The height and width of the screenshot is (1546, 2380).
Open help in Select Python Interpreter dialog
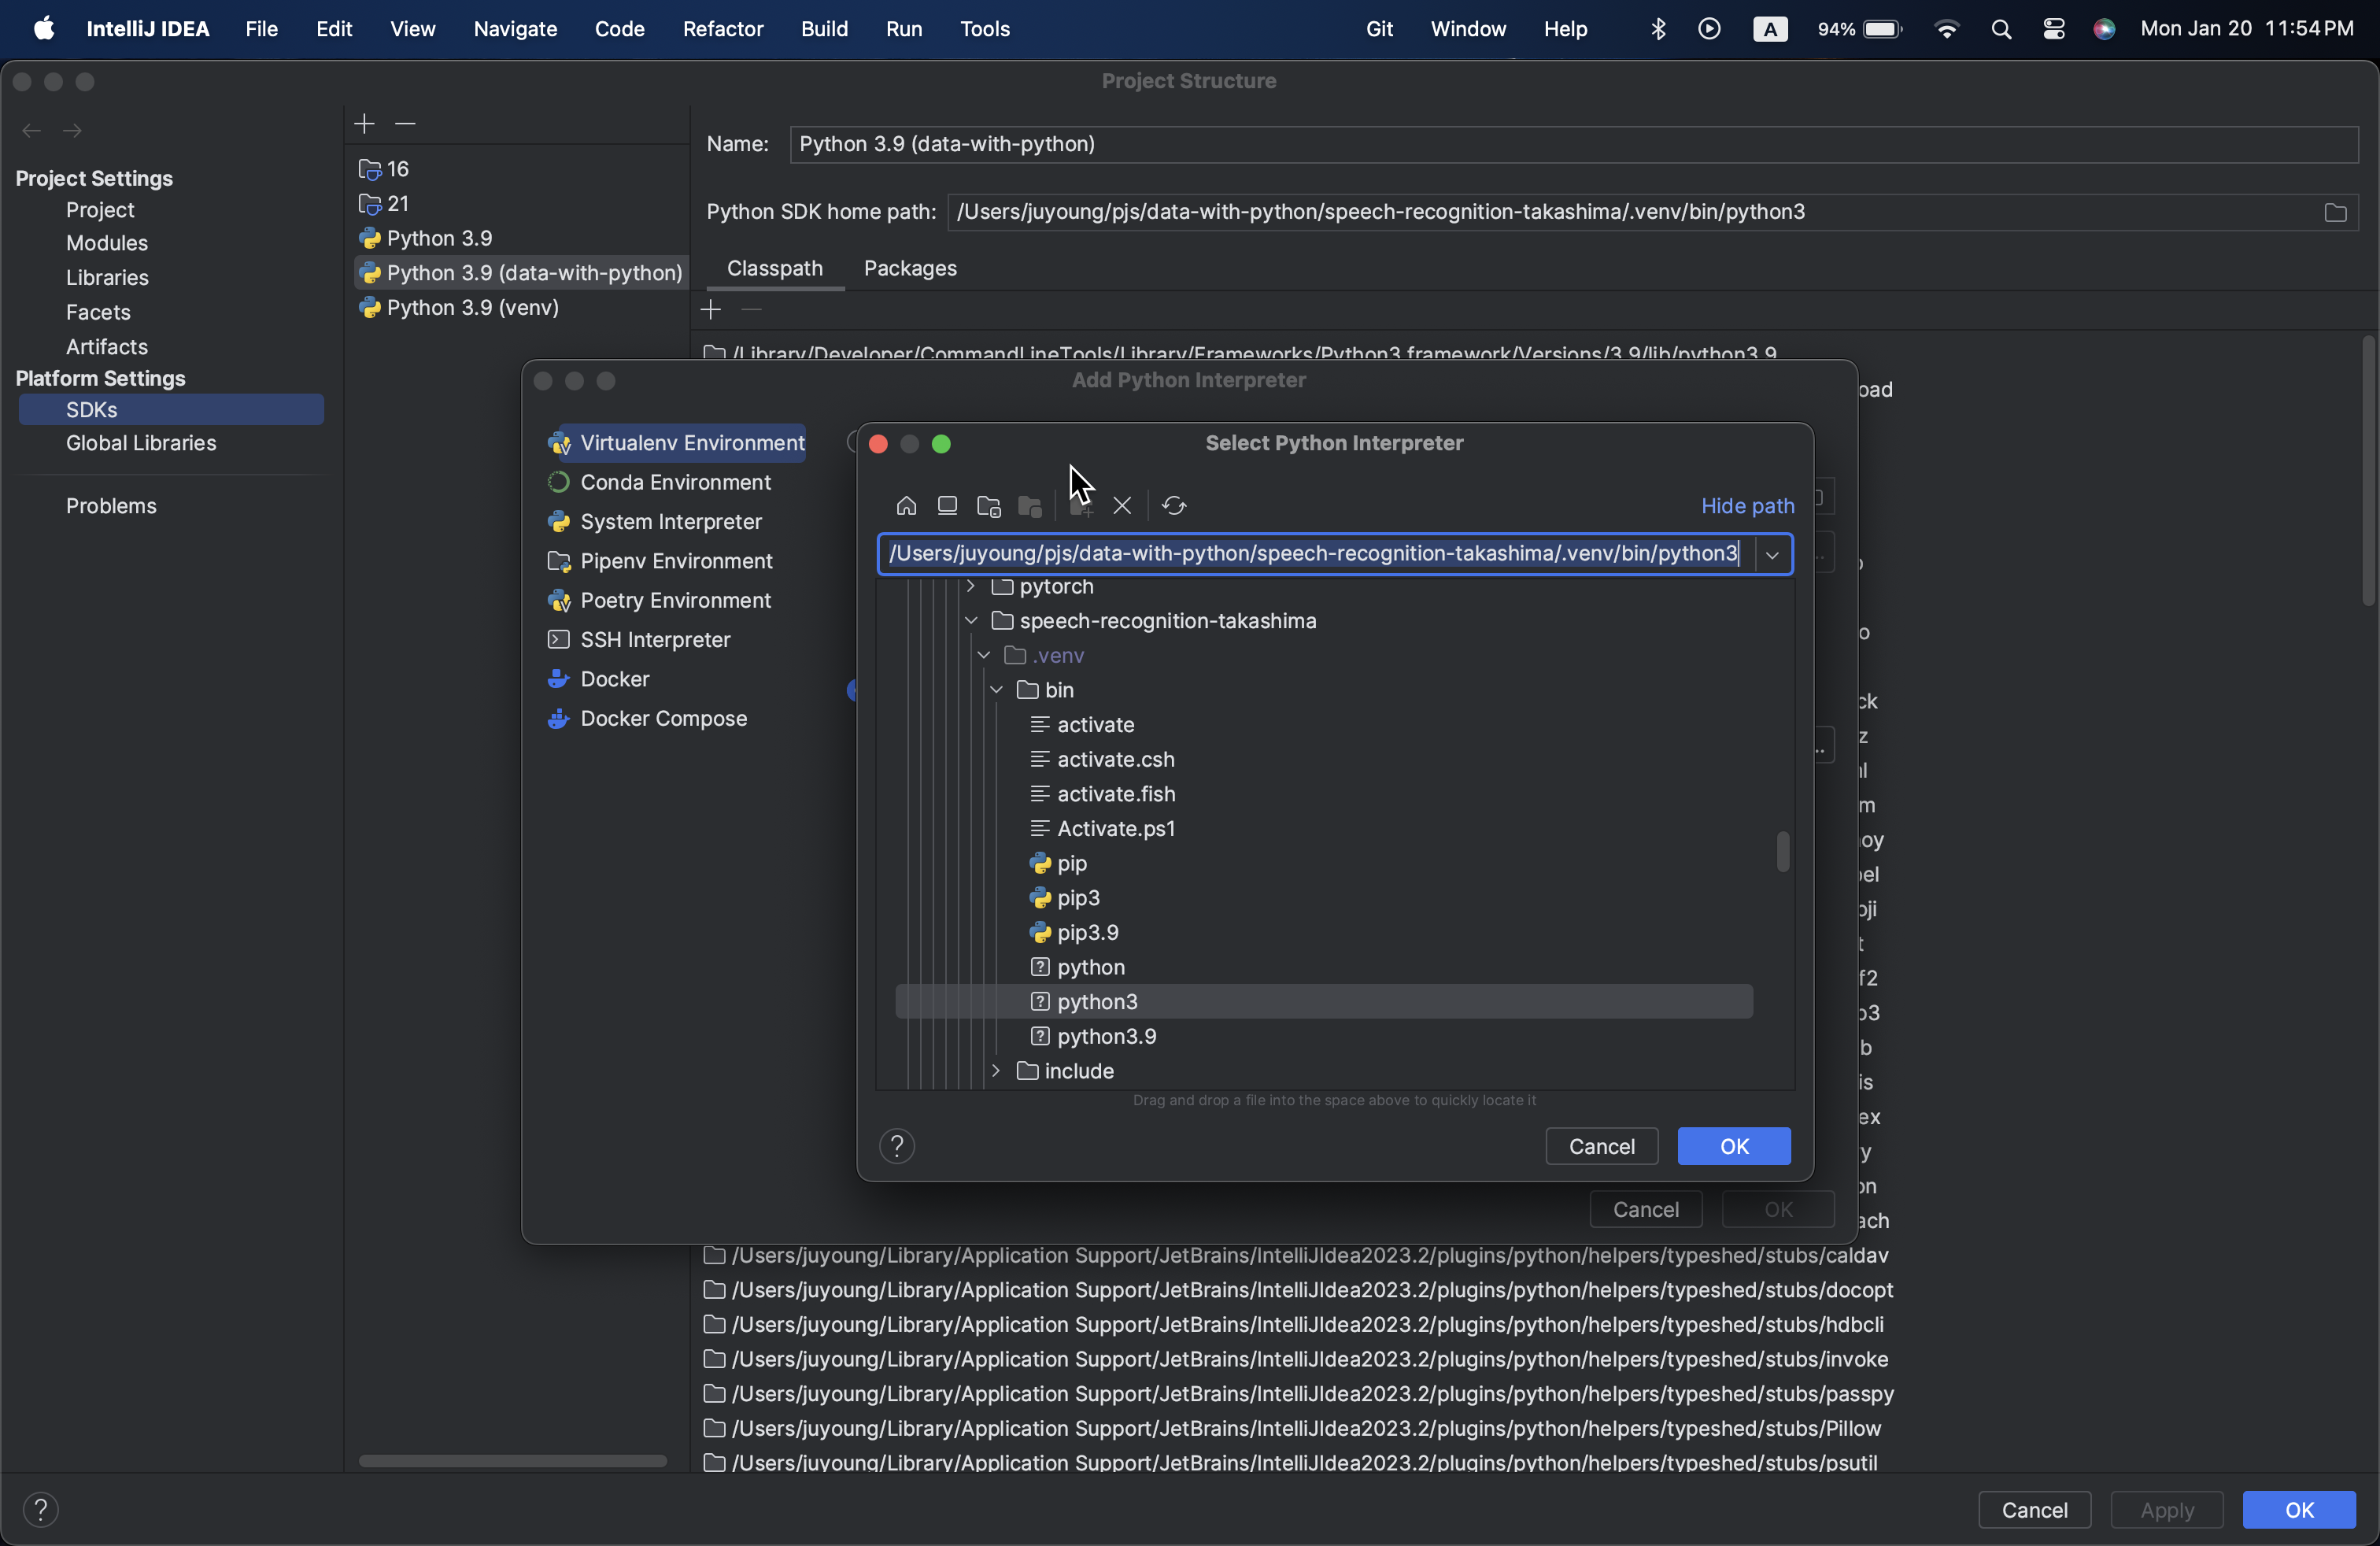[897, 1146]
